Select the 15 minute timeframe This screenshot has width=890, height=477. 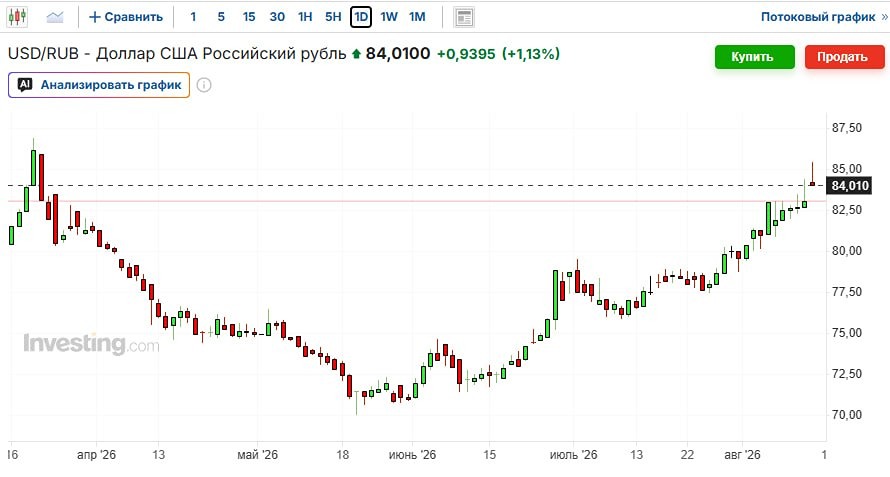249,17
